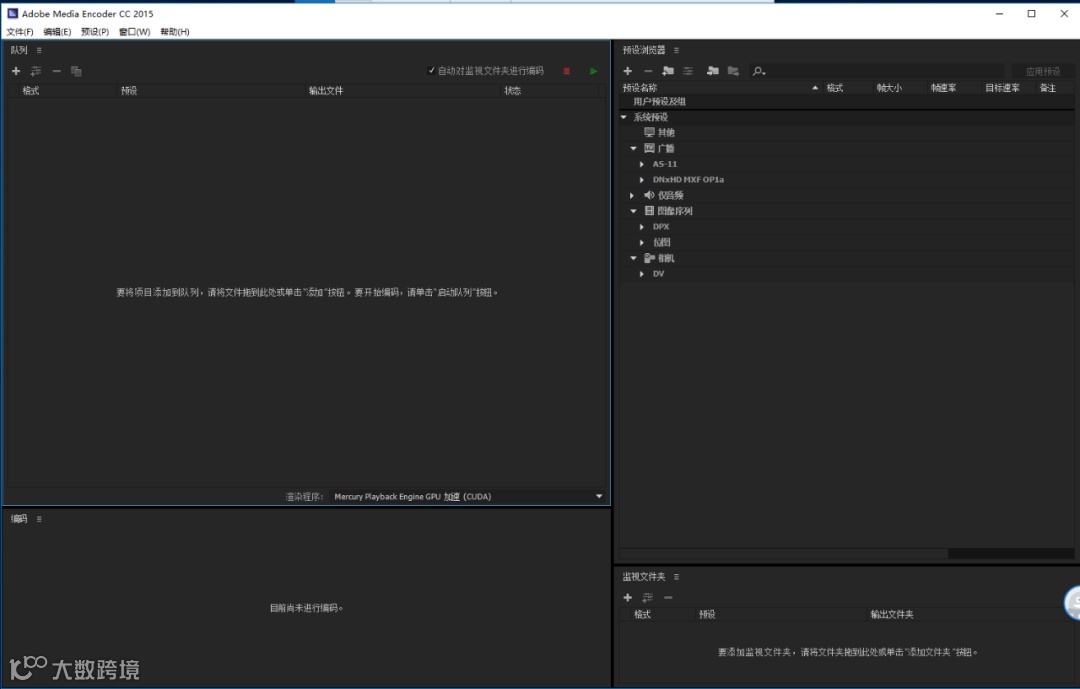Import presets folder icon
The image size is (1080, 689).
click(713, 71)
